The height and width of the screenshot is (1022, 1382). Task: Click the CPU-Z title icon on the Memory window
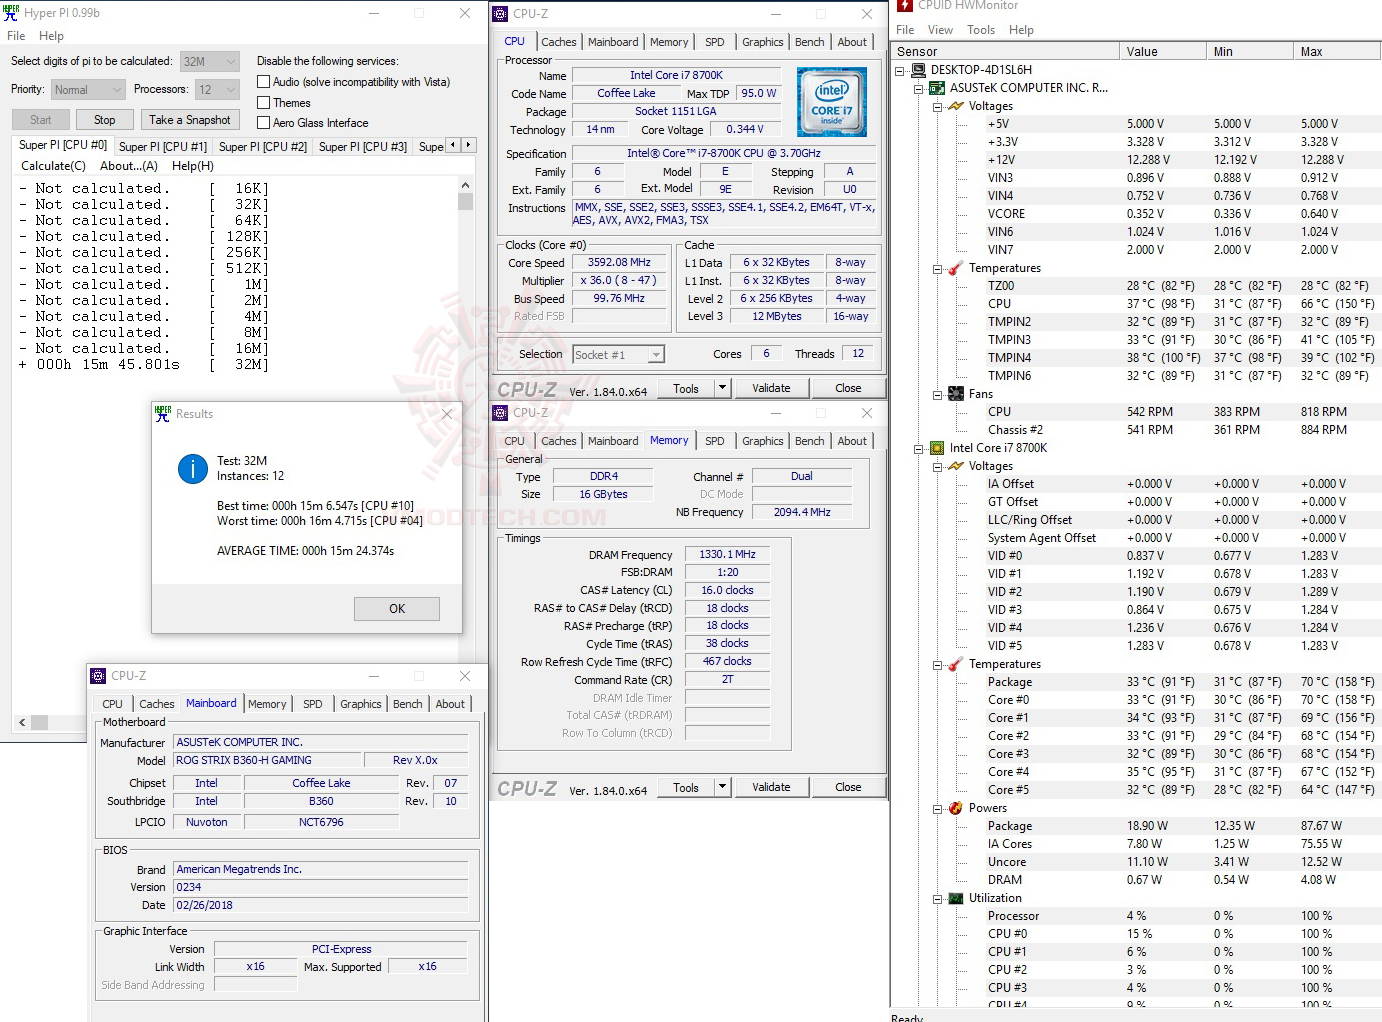coord(501,413)
